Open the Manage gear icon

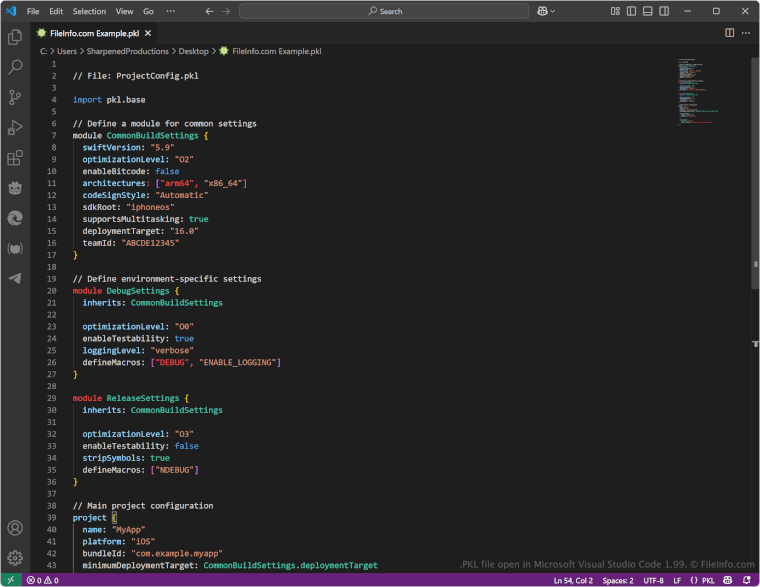tap(15, 558)
